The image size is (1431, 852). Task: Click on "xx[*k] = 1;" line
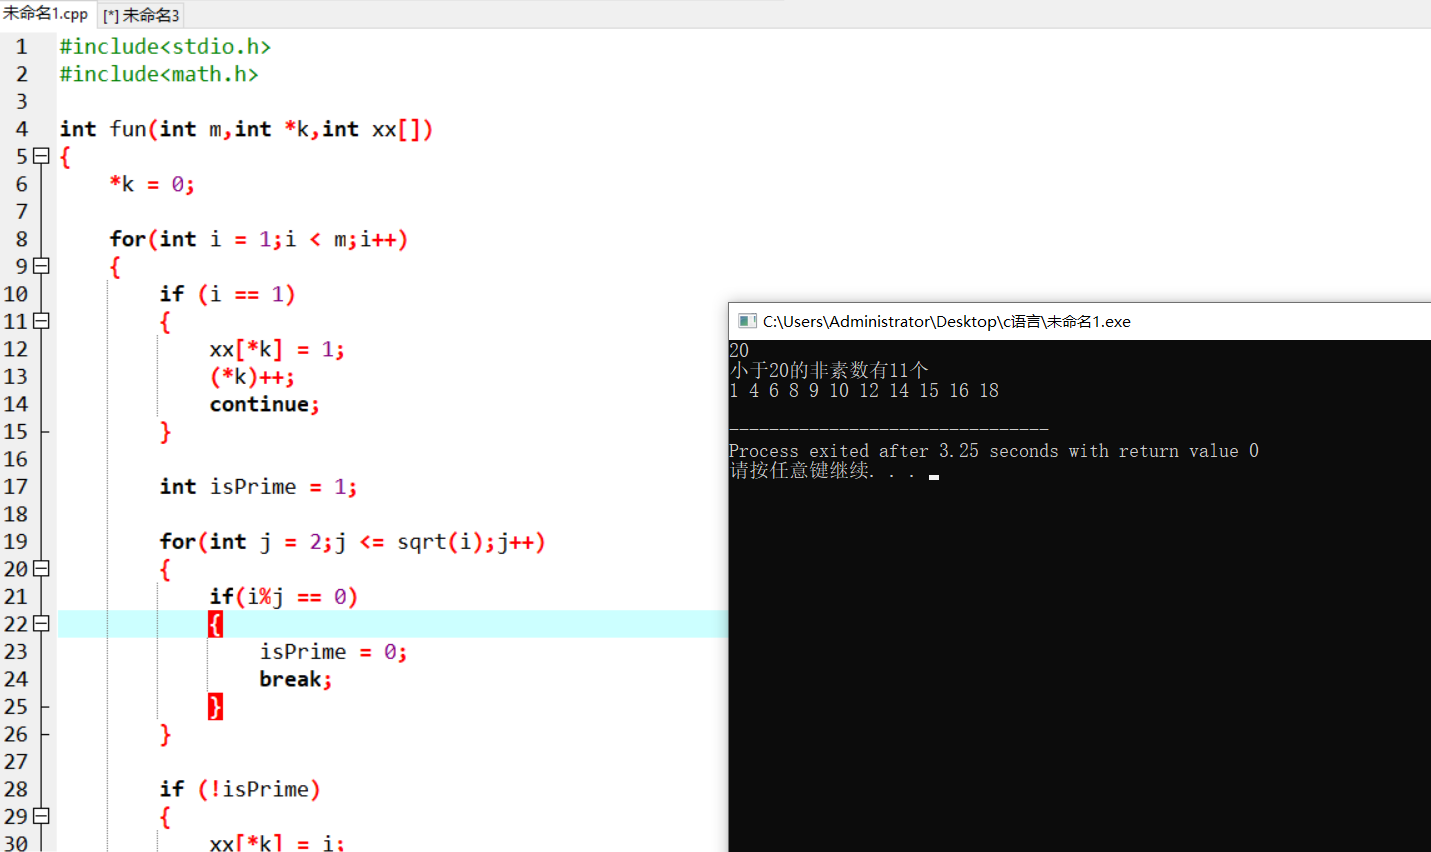277,349
